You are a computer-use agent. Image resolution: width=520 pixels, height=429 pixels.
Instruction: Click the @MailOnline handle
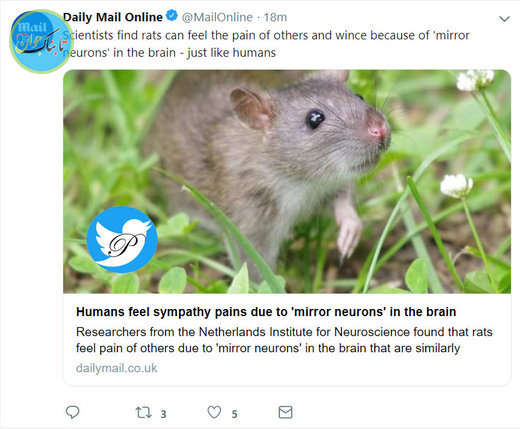pos(217,17)
